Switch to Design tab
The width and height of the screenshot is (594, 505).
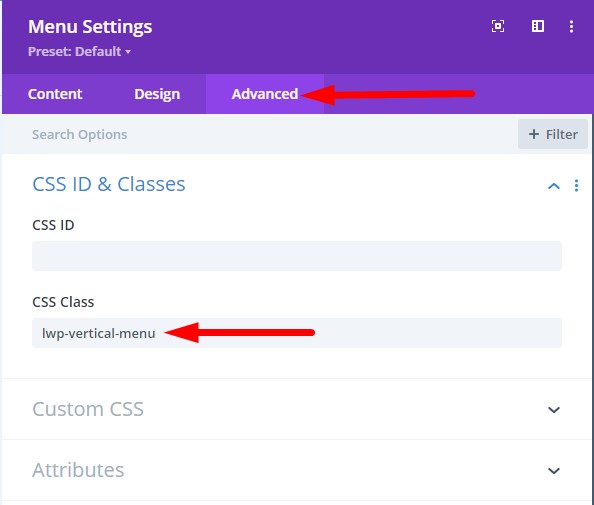click(x=157, y=94)
